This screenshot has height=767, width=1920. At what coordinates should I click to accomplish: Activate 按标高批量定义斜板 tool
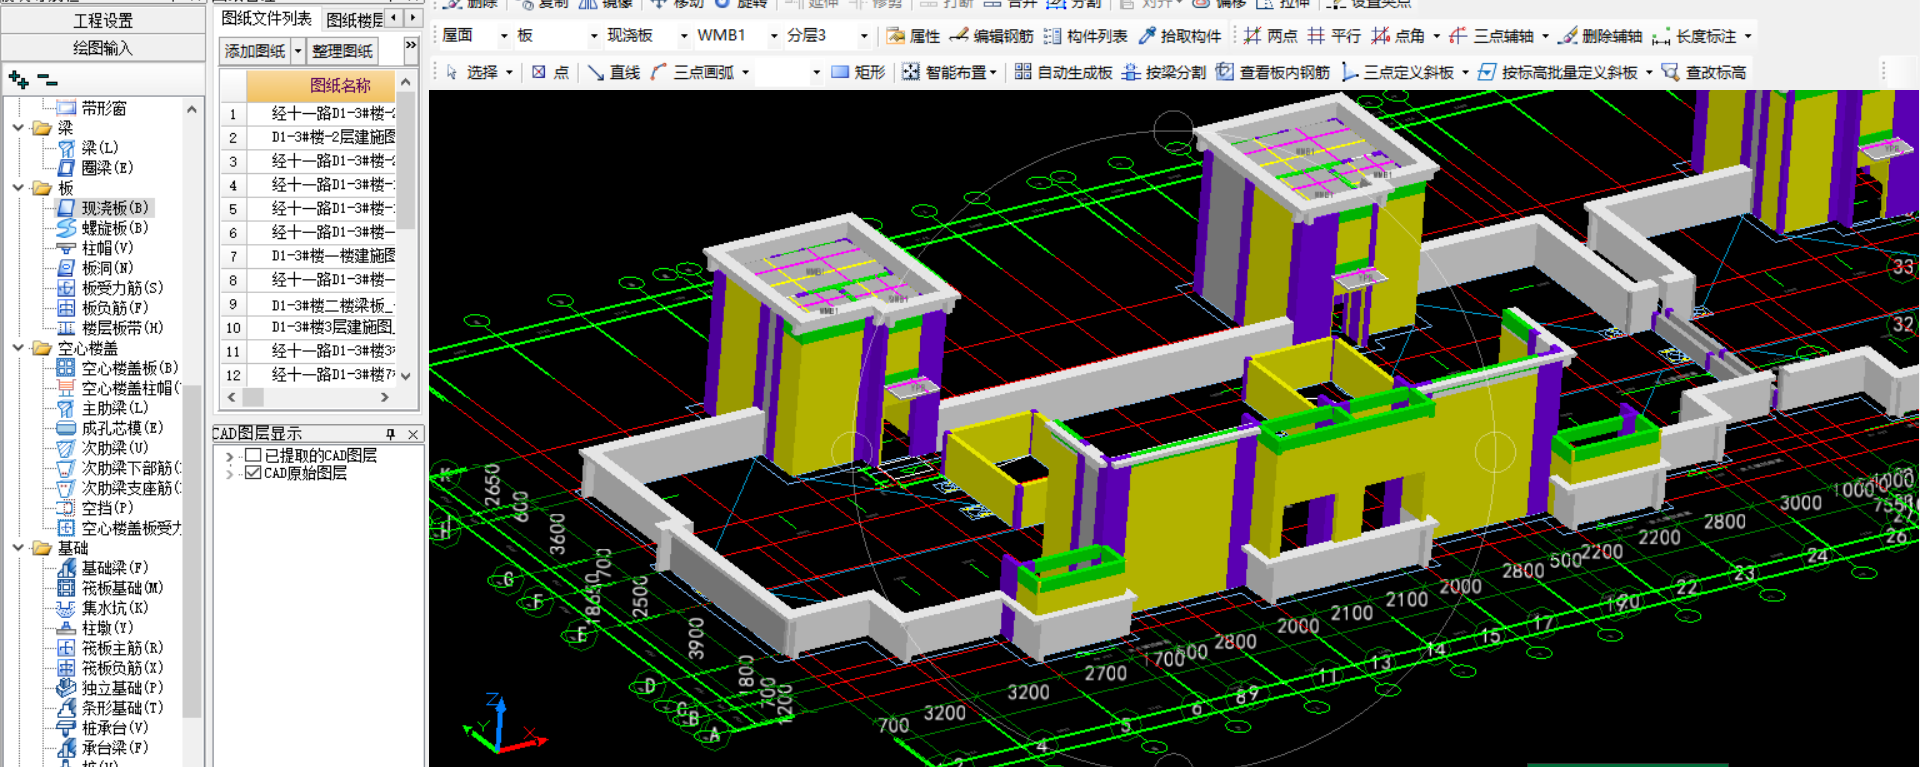click(1558, 72)
